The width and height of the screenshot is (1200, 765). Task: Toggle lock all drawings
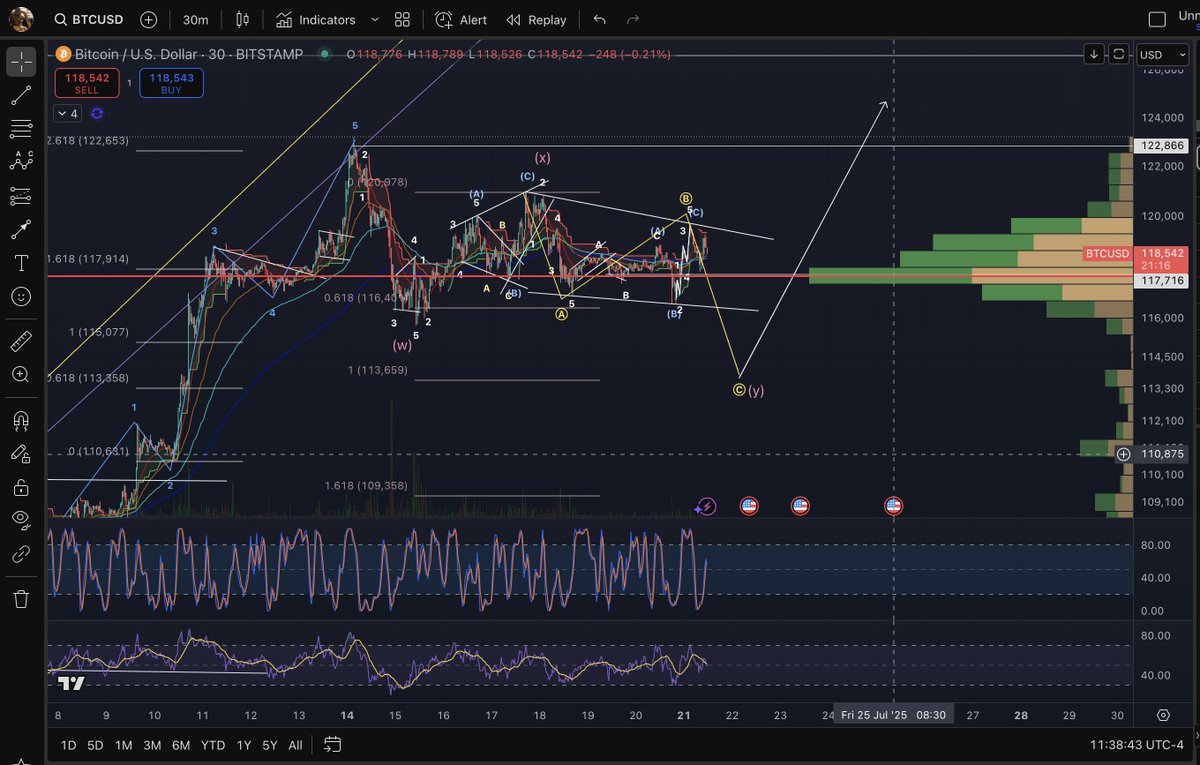(21, 487)
